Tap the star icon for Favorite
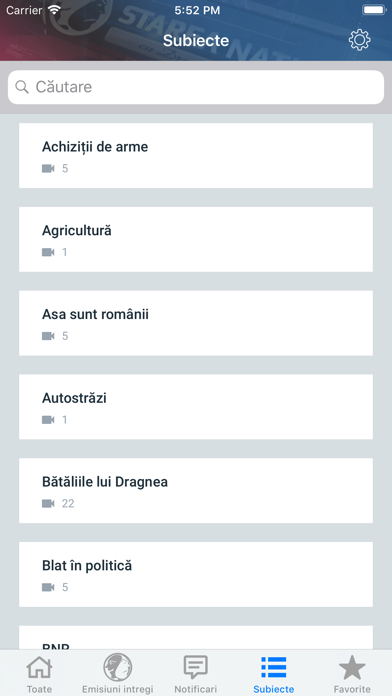 (352, 668)
